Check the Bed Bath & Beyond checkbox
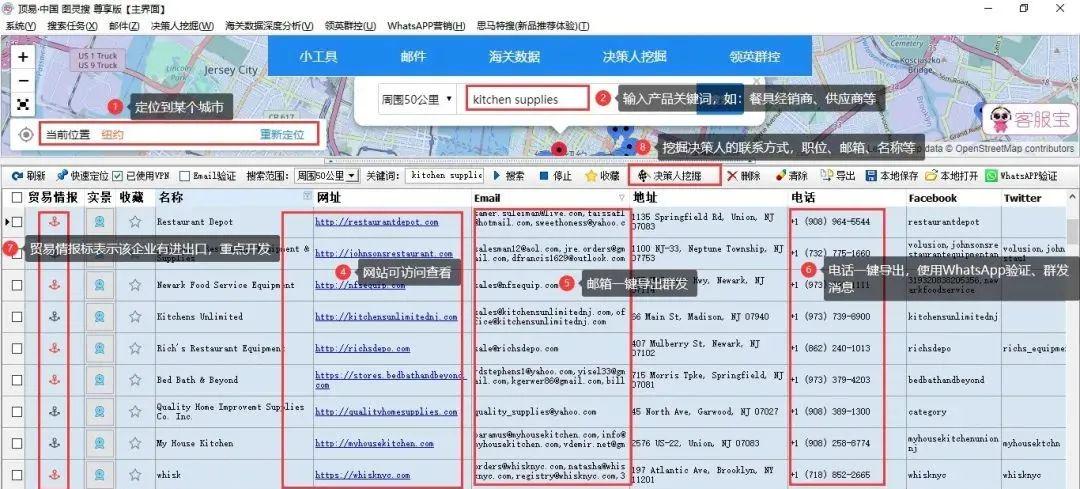1080x489 pixels. point(17,380)
